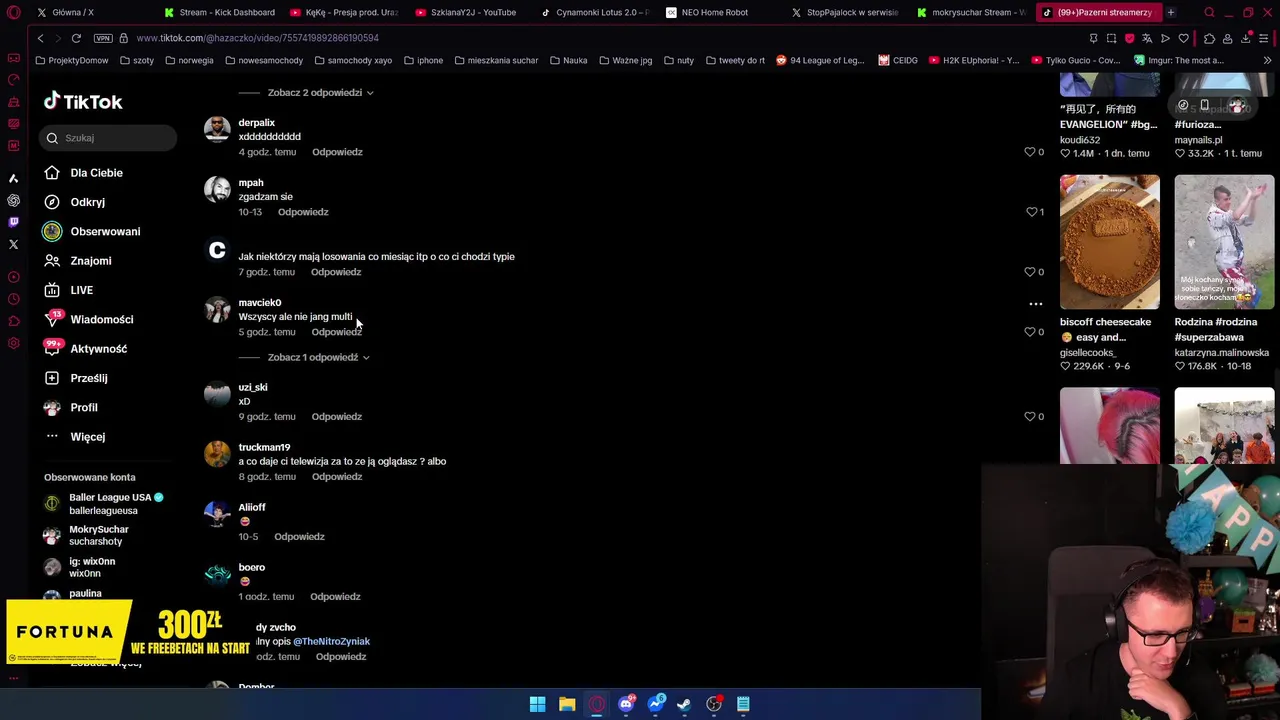Open ProjektyDomow bookmarks folder
Screen dimensions: 1280x720
click(x=72, y=60)
